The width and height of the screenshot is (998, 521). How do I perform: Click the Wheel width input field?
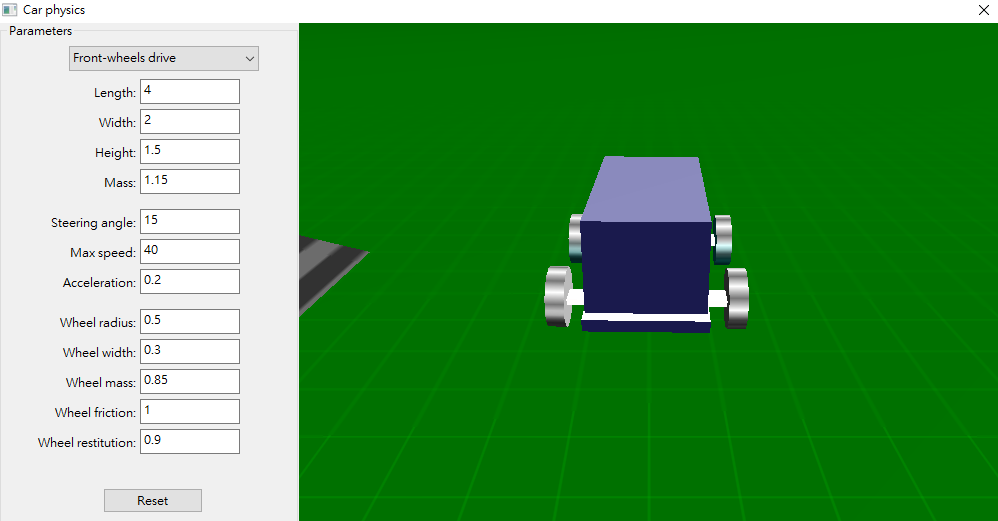(190, 351)
